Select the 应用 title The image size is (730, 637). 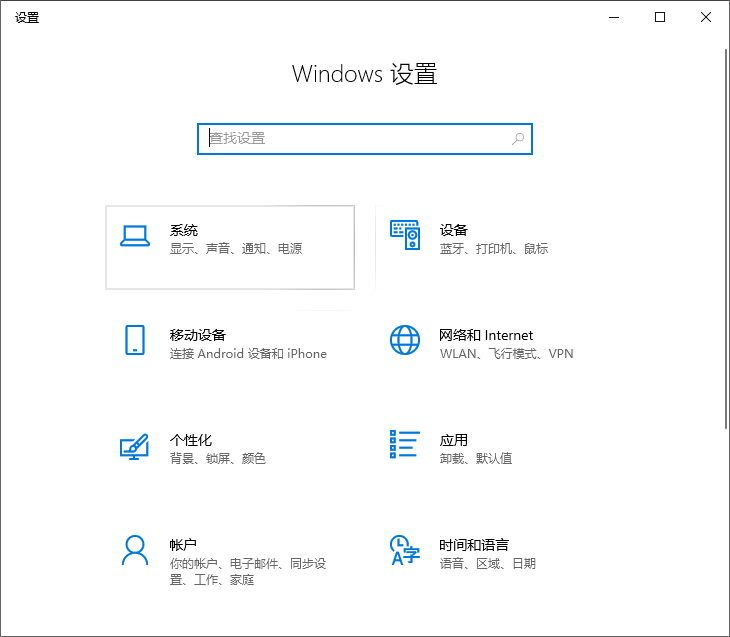coord(453,440)
